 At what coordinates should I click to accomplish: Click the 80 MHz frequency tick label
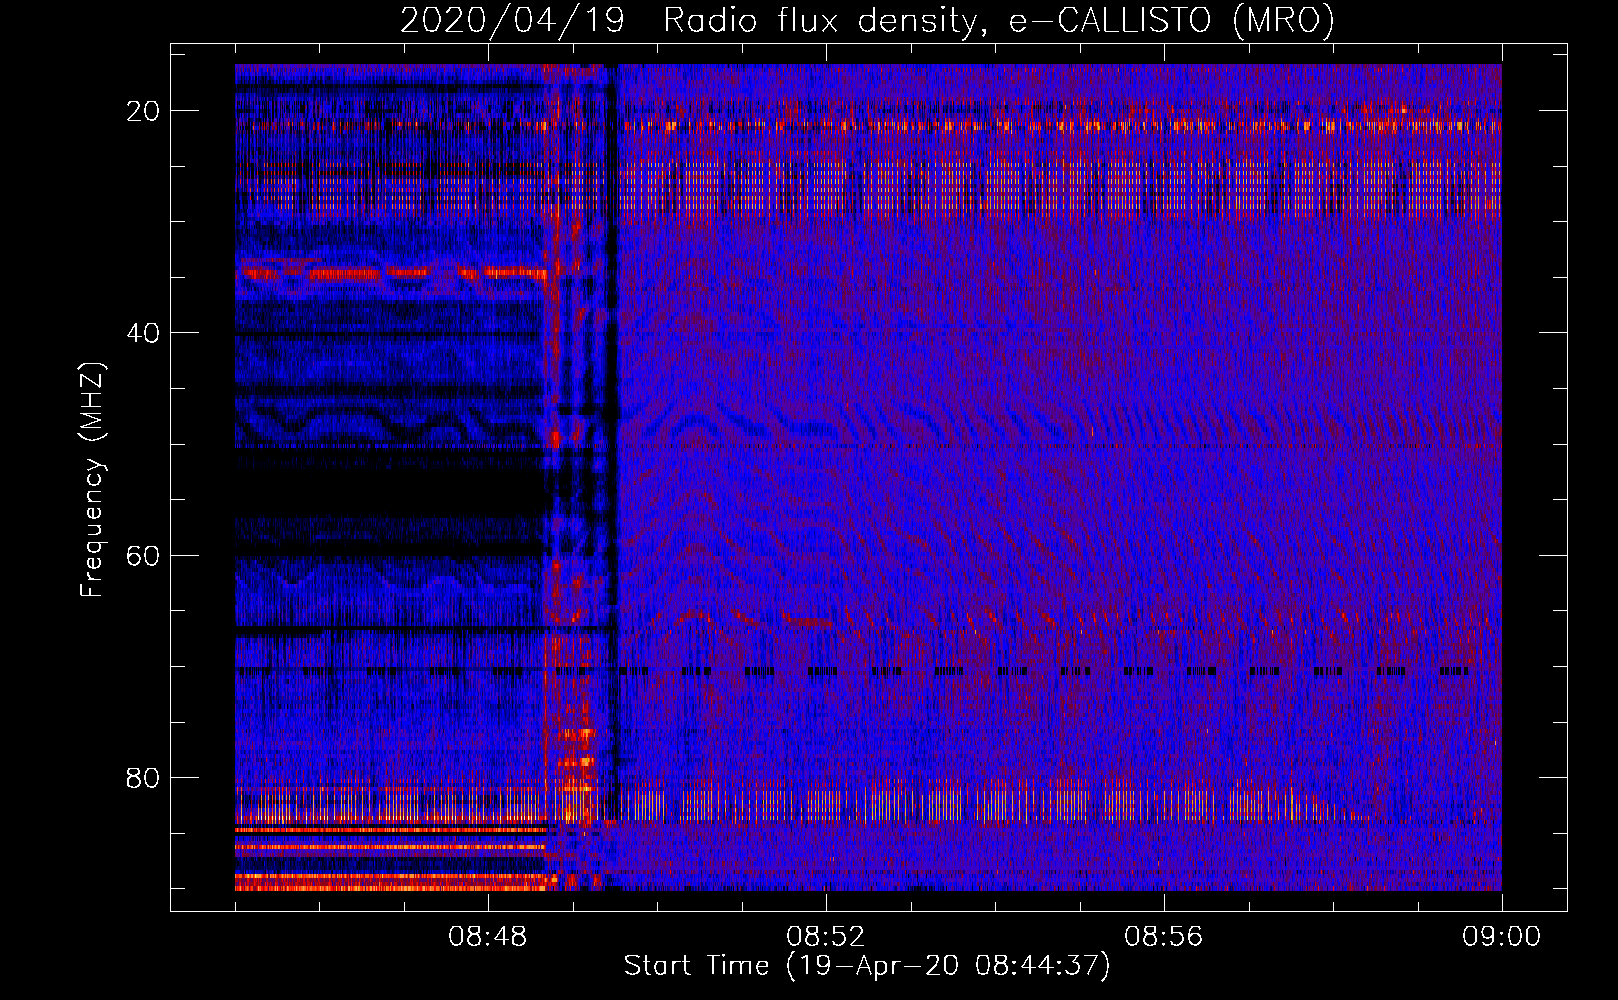(143, 777)
